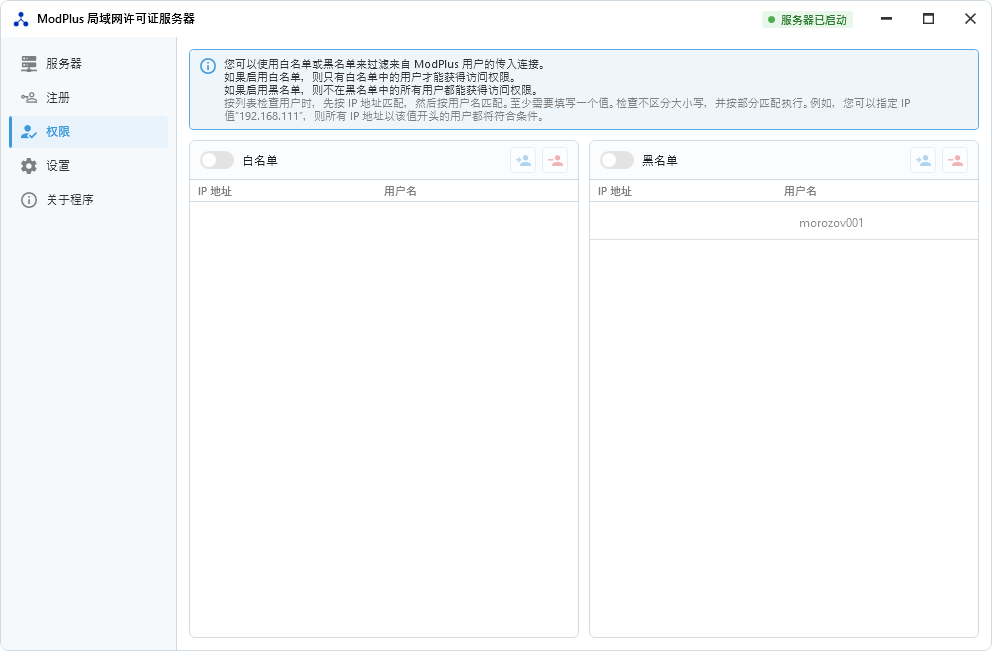The width and height of the screenshot is (992, 651).
Task: Click the 黑名单 label text
Action: click(660, 161)
